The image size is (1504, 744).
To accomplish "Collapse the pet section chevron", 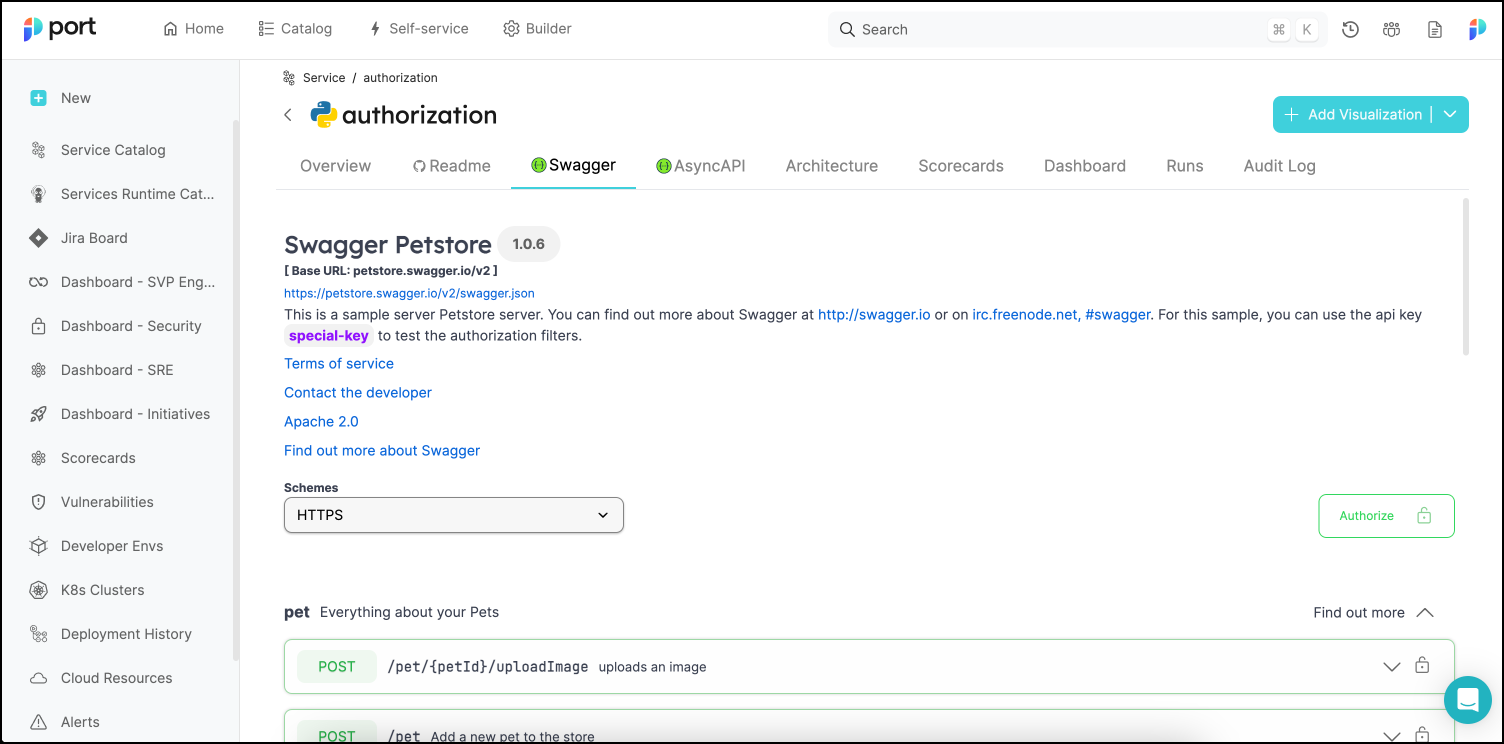I will tap(1425, 612).
